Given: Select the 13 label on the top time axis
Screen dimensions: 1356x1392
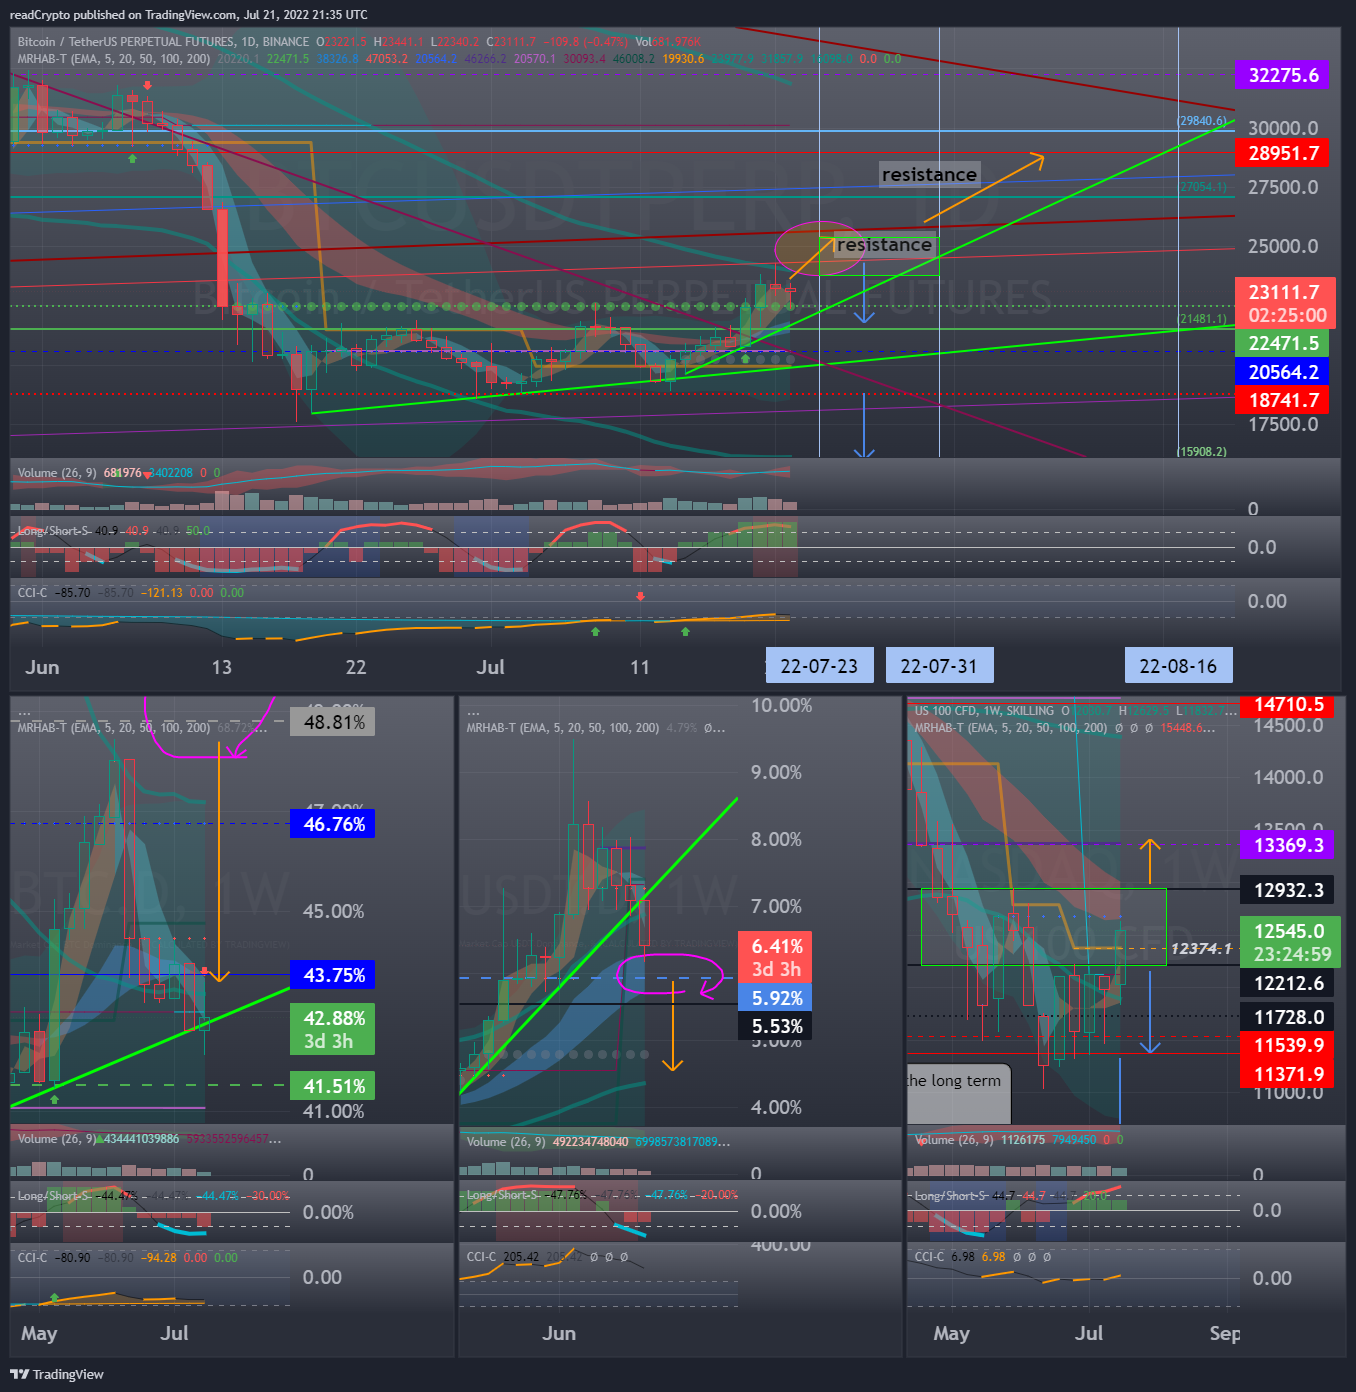Looking at the screenshot, I should (221, 667).
